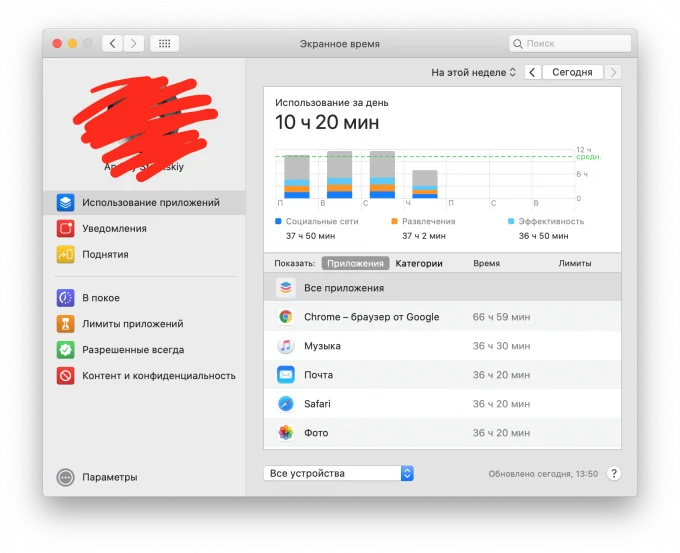This screenshot has width=680, height=553.
Task: Click the blue 'Социальные сети' legend swatch
Action: 278,222
